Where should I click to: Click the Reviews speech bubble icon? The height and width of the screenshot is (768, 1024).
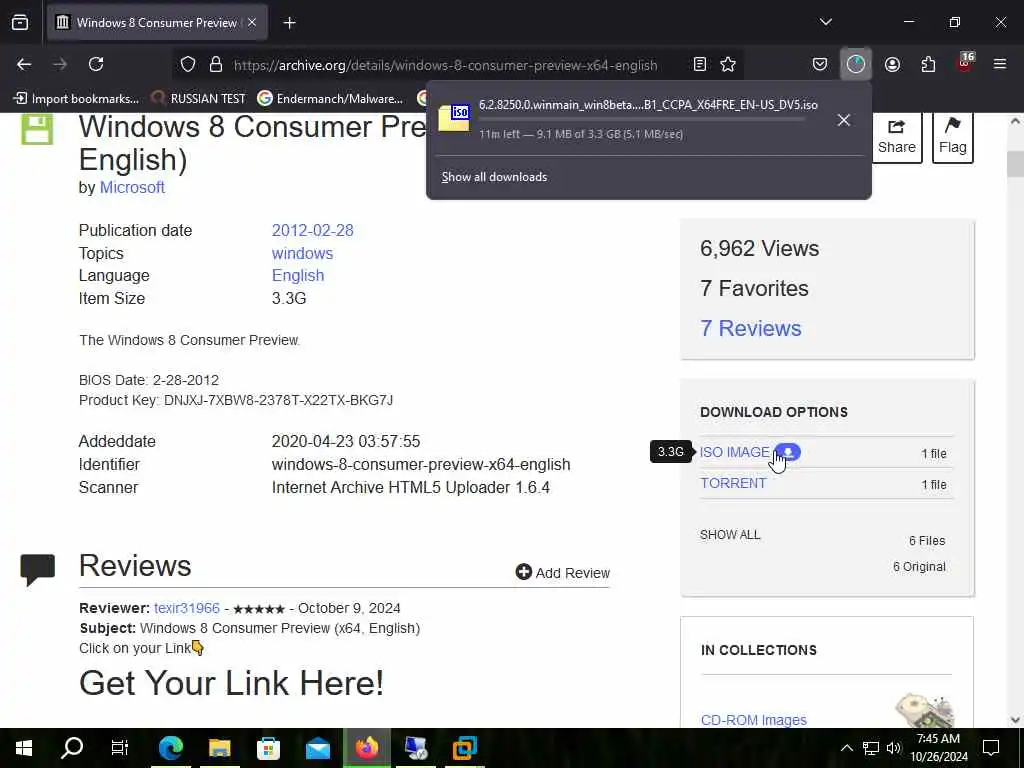(x=37, y=570)
